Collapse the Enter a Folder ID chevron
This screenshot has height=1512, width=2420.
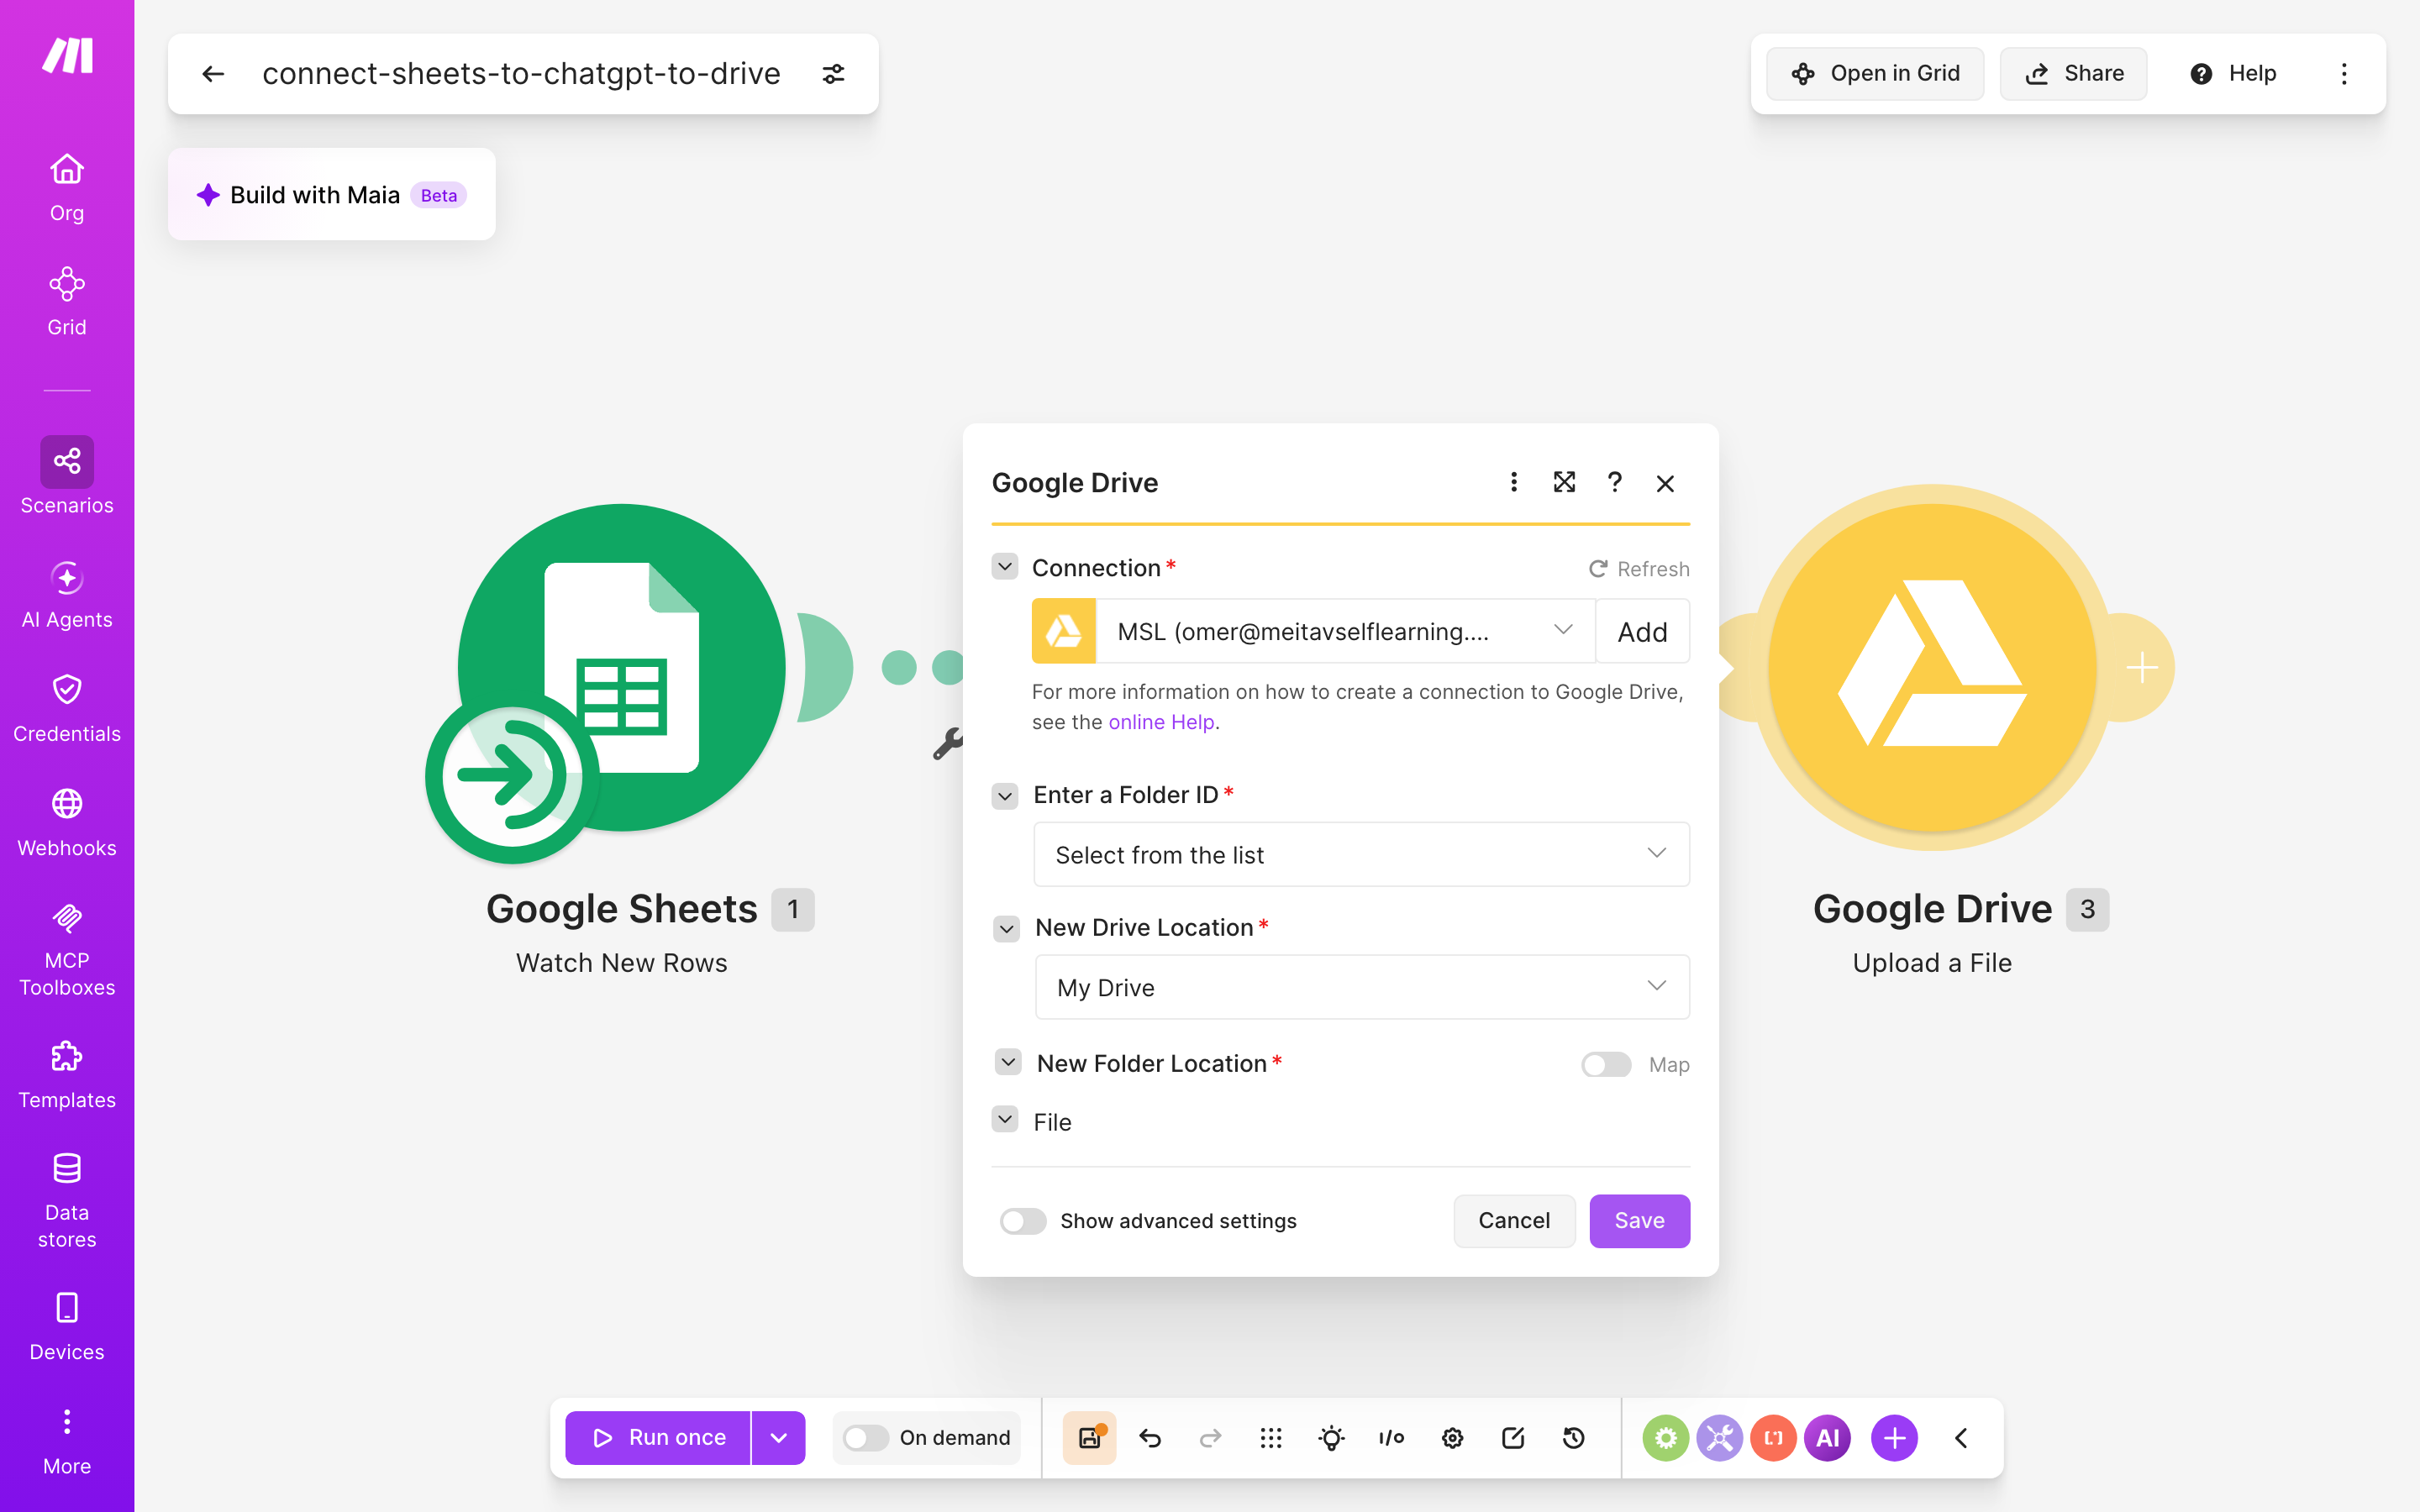point(1005,796)
